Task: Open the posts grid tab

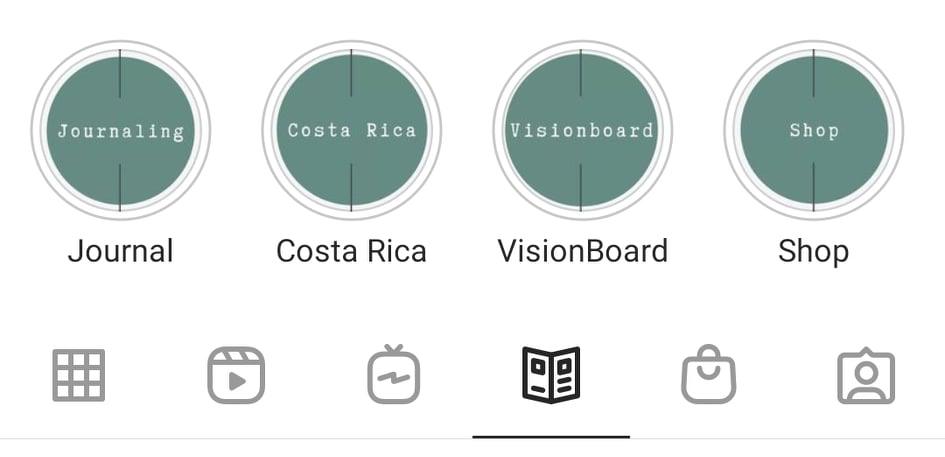Action: pos(79,375)
